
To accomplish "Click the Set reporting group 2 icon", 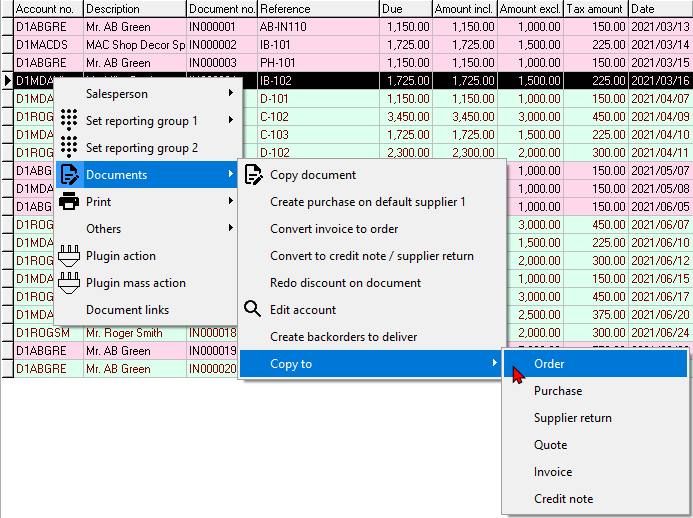I will click(69, 147).
